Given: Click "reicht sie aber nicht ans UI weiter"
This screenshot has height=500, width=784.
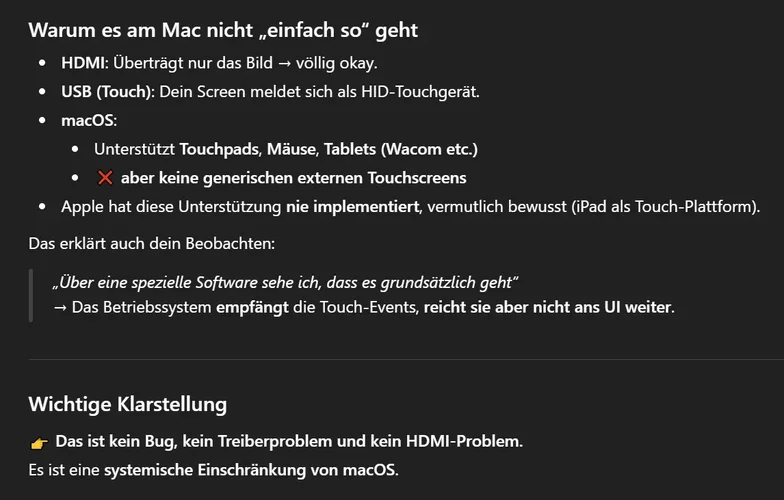Looking at the screenshot, I should click(547, 307).
